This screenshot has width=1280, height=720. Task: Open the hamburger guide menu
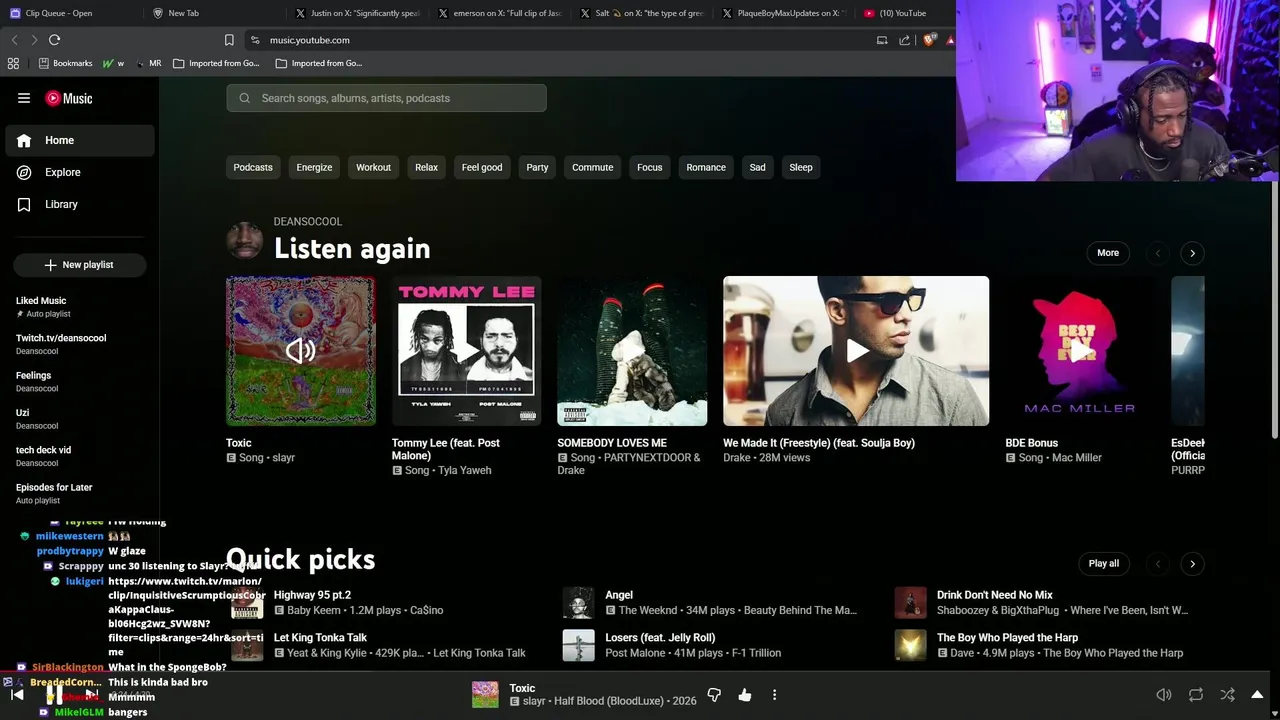click(x=24, y=98)
